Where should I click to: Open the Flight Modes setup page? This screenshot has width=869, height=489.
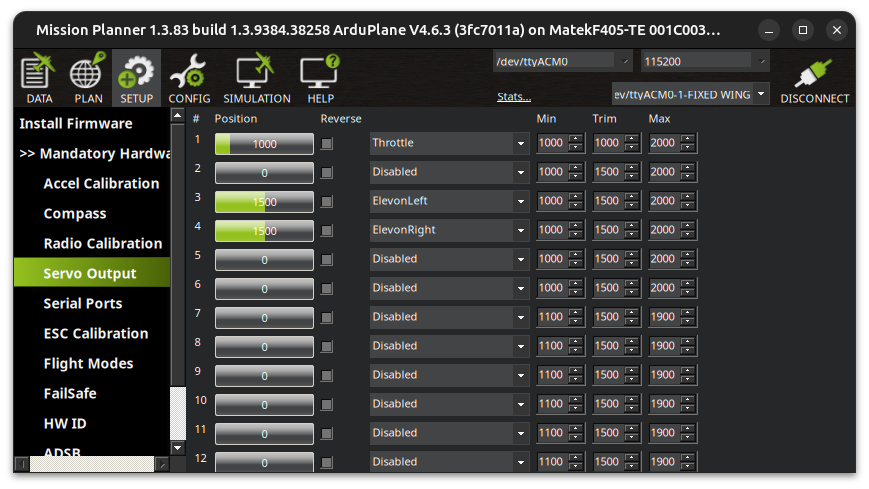(89, 363)
